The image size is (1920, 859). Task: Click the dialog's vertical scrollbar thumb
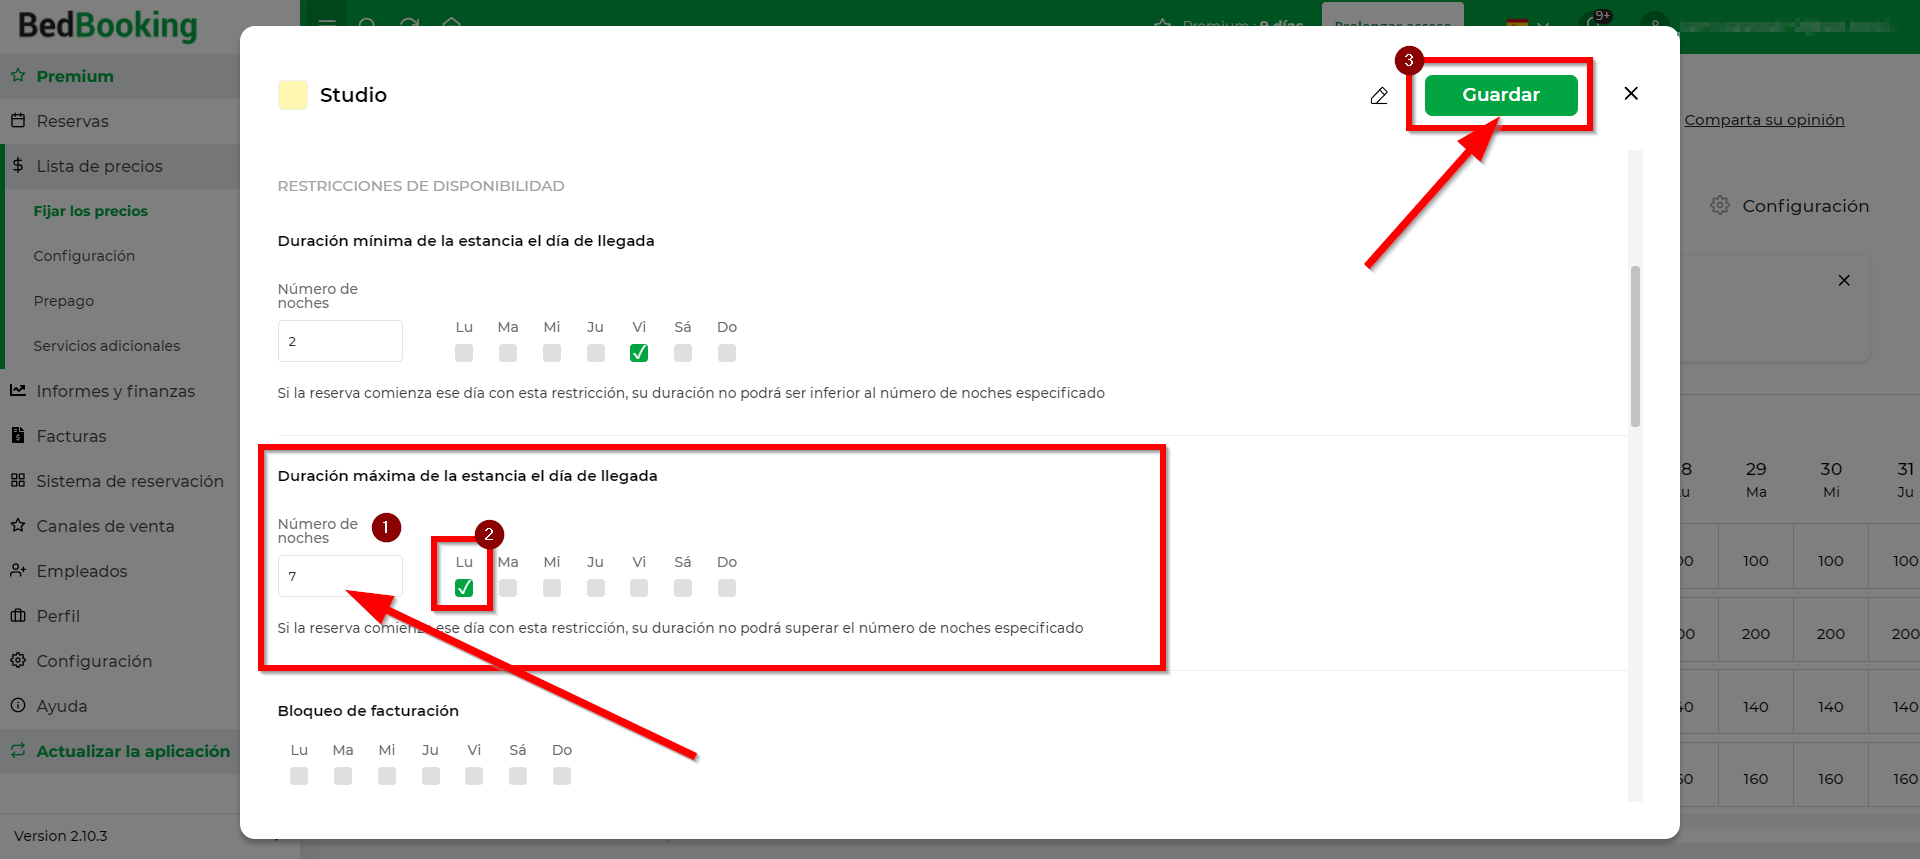1635,346
